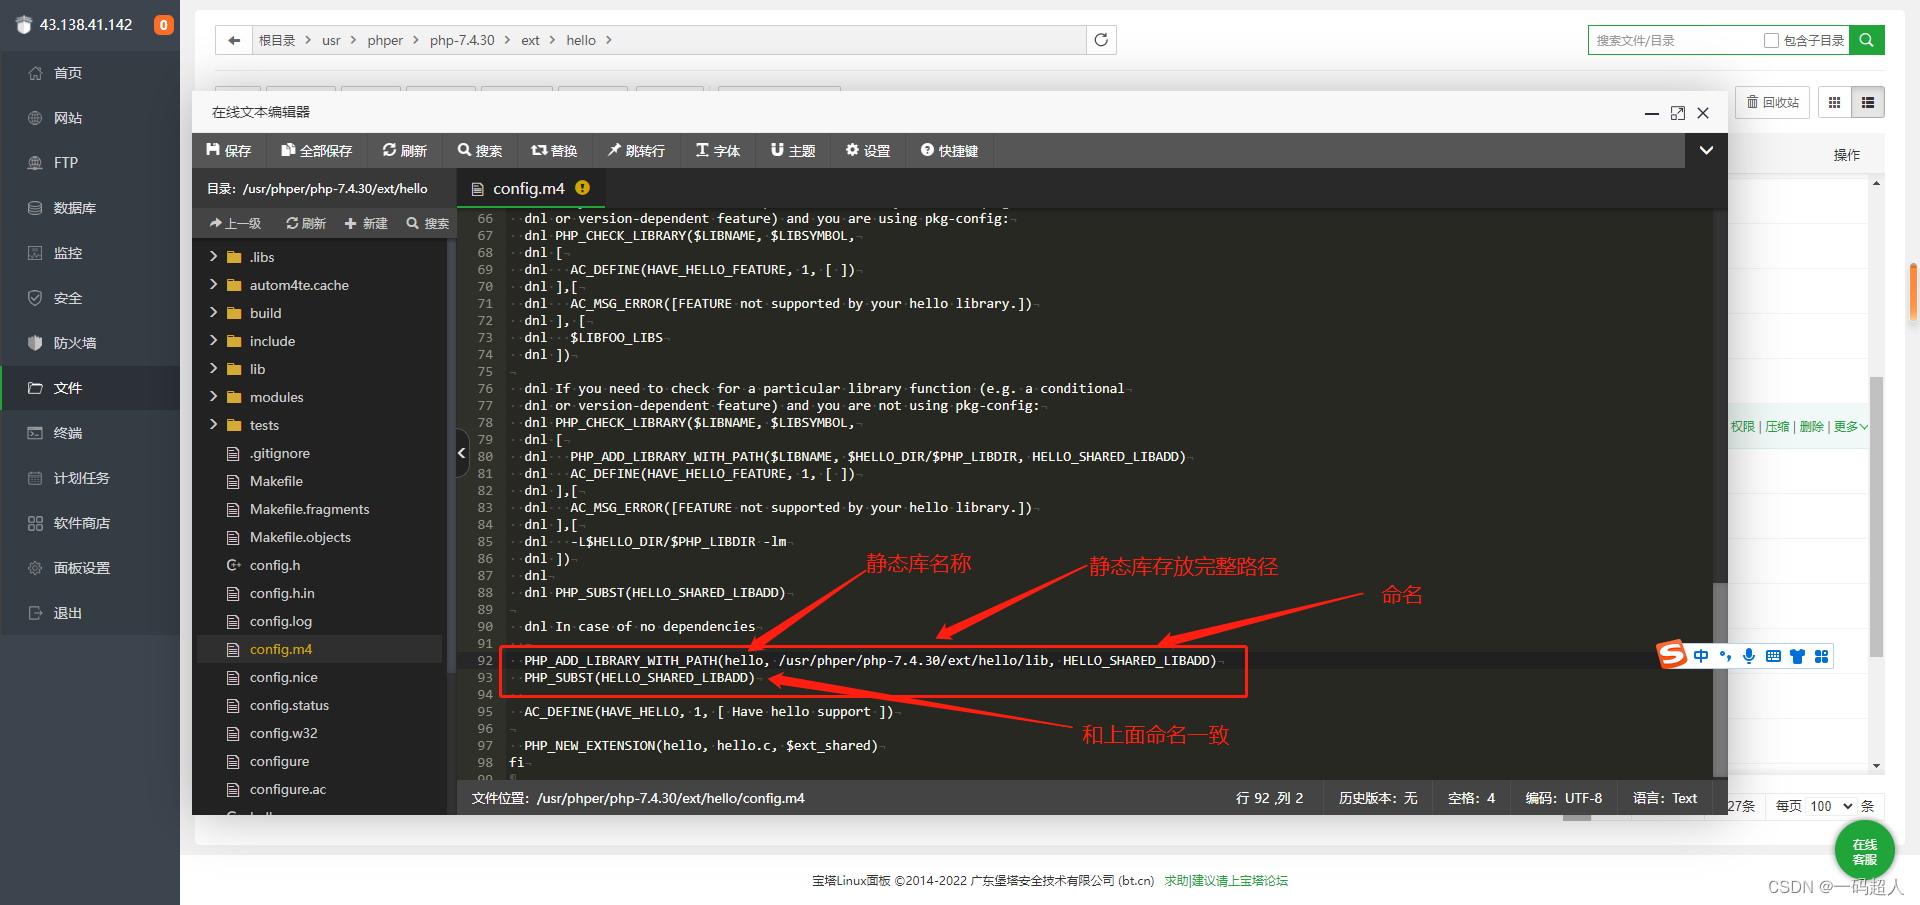This screenshot has height=905, width=1920.
Task: Open the 字体 font settings
Action: (x=718, y=150)
